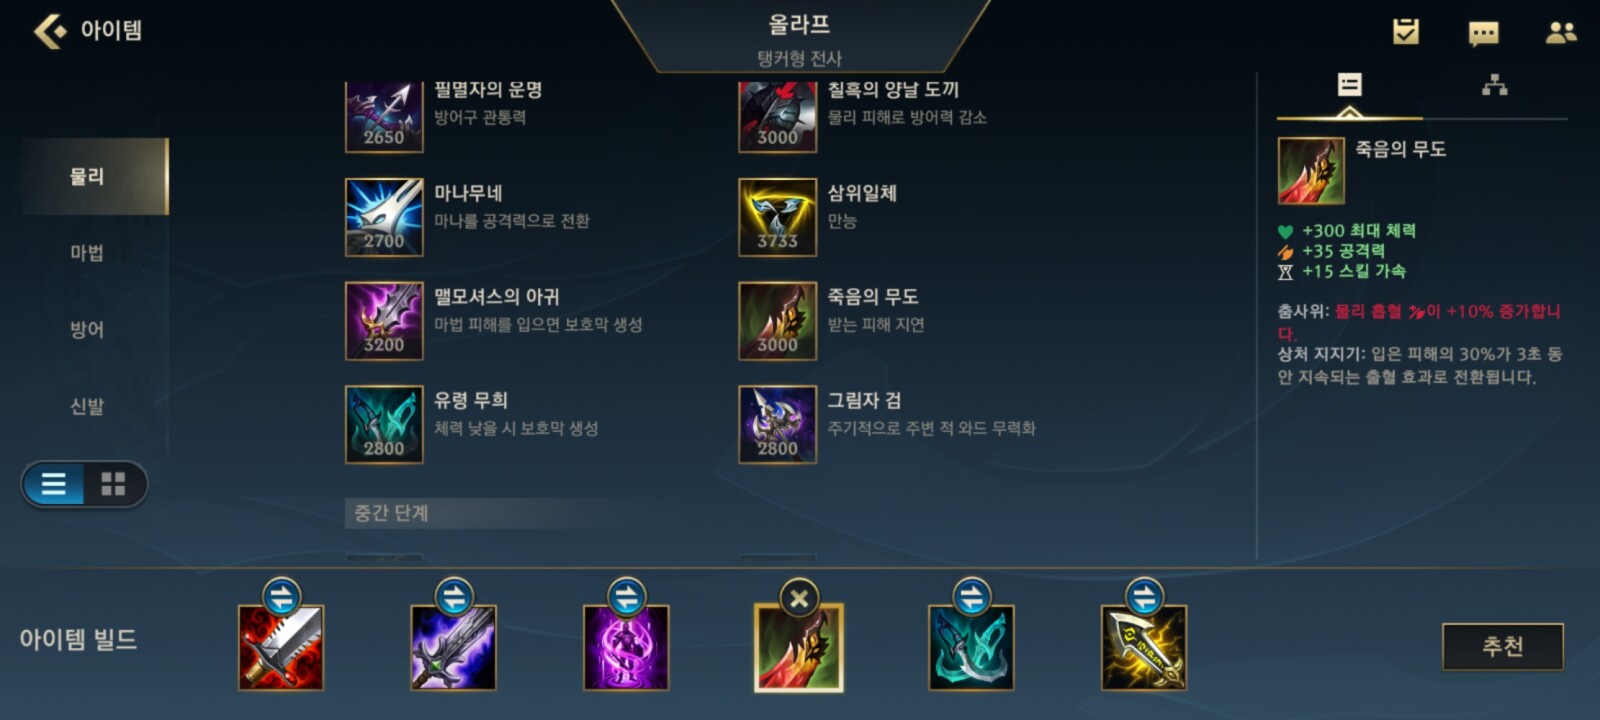Choose the 그림자 검 item icon
The height and width of the screenshot is (720, 1600).
pos(777,424)
